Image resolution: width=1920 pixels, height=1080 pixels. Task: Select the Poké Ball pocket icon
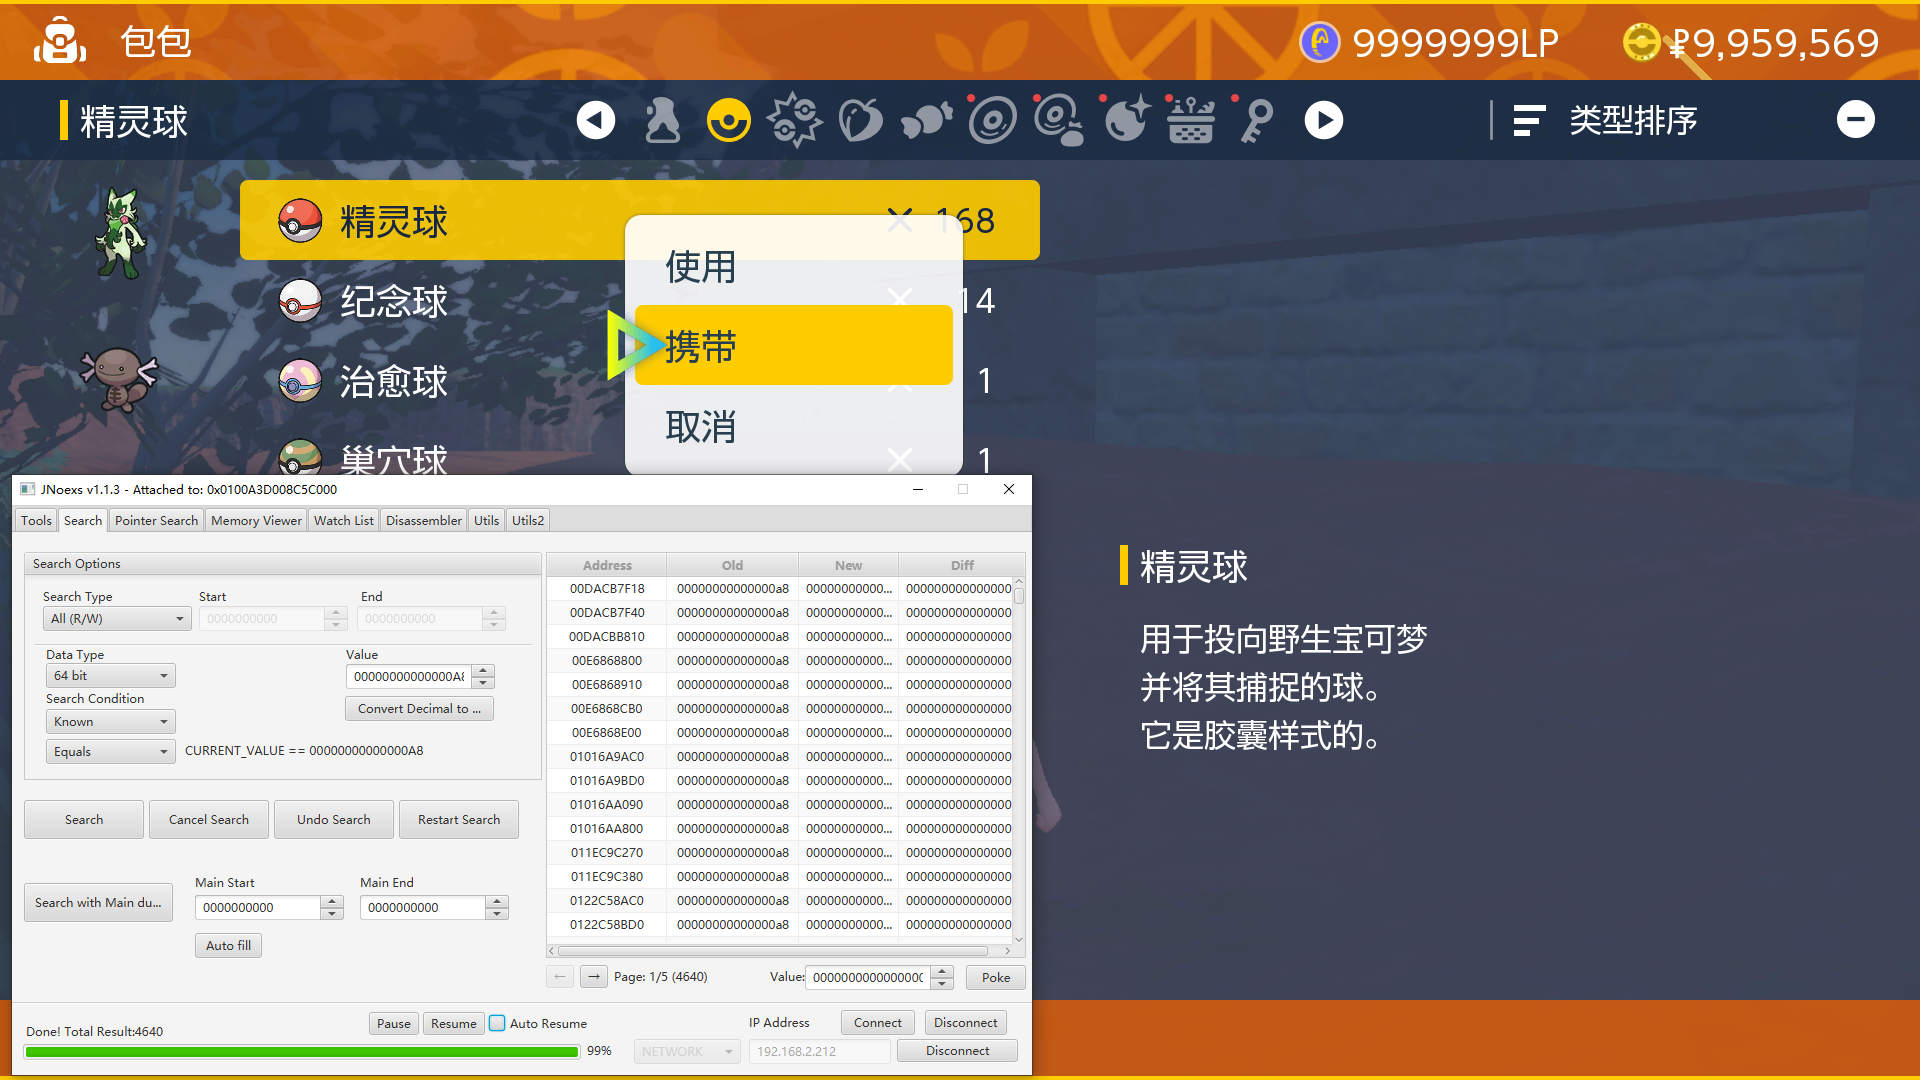pos(729,121)
